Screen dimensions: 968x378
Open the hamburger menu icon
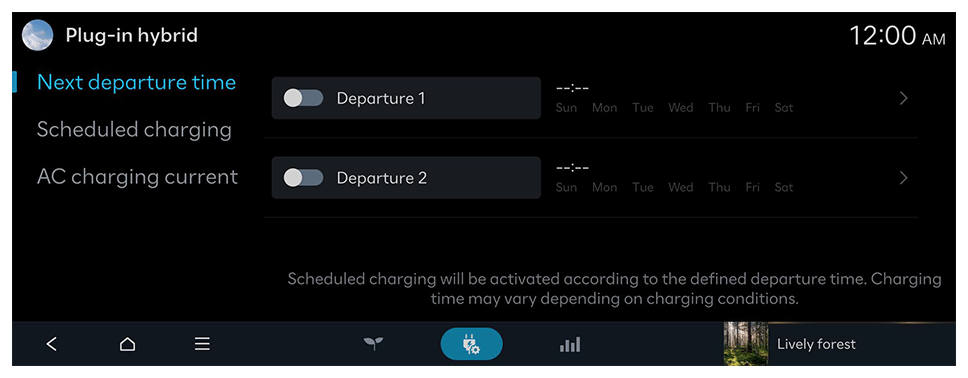[x=202, y=344]
